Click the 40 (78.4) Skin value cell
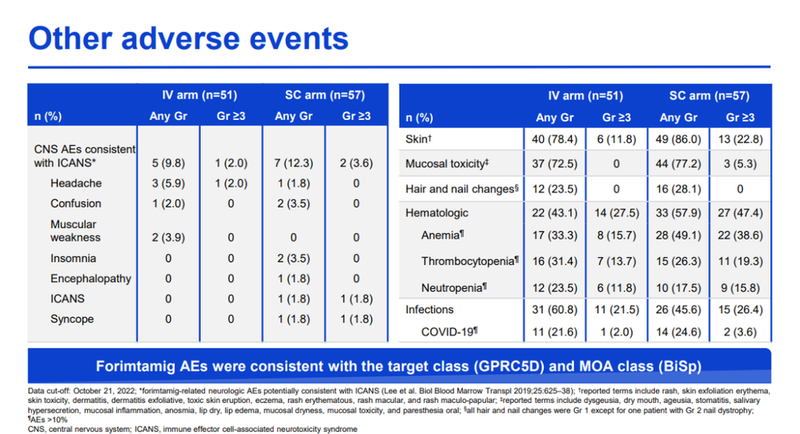This screenshot has height=434, width=800. (556, 136)
